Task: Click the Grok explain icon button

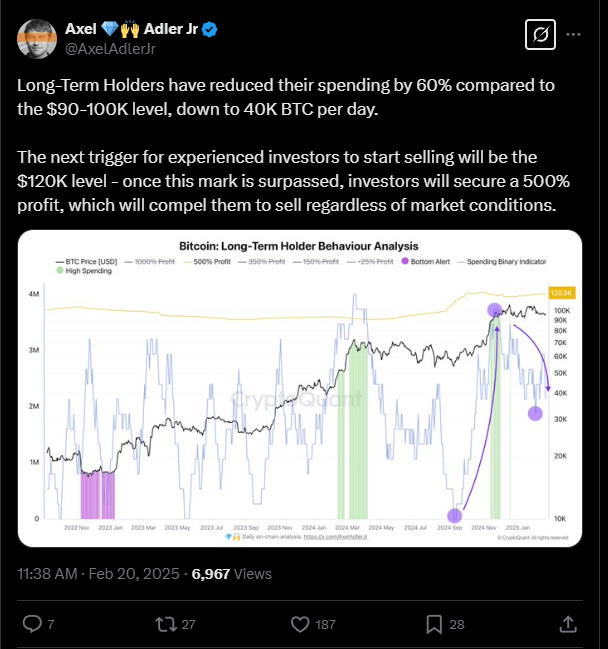Action: pos(540,34)
